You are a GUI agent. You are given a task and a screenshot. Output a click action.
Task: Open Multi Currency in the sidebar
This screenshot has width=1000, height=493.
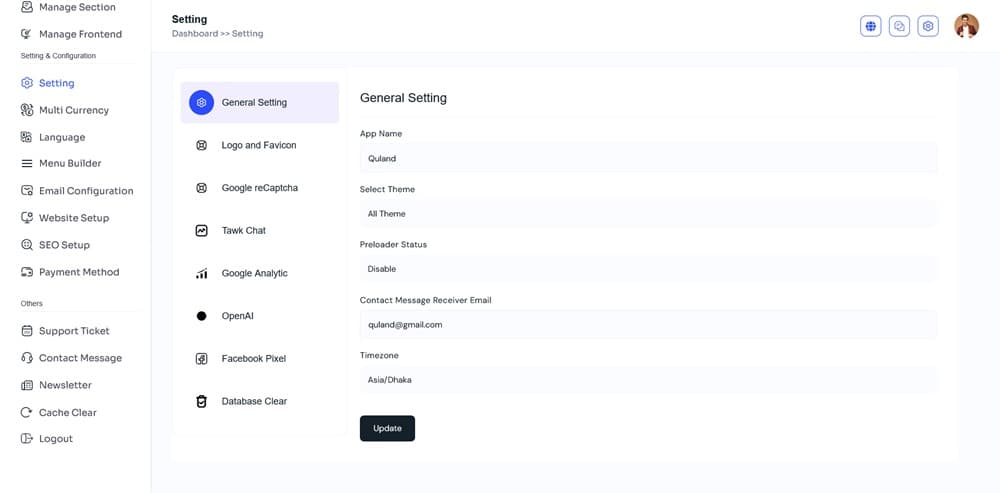coord(73,110)
